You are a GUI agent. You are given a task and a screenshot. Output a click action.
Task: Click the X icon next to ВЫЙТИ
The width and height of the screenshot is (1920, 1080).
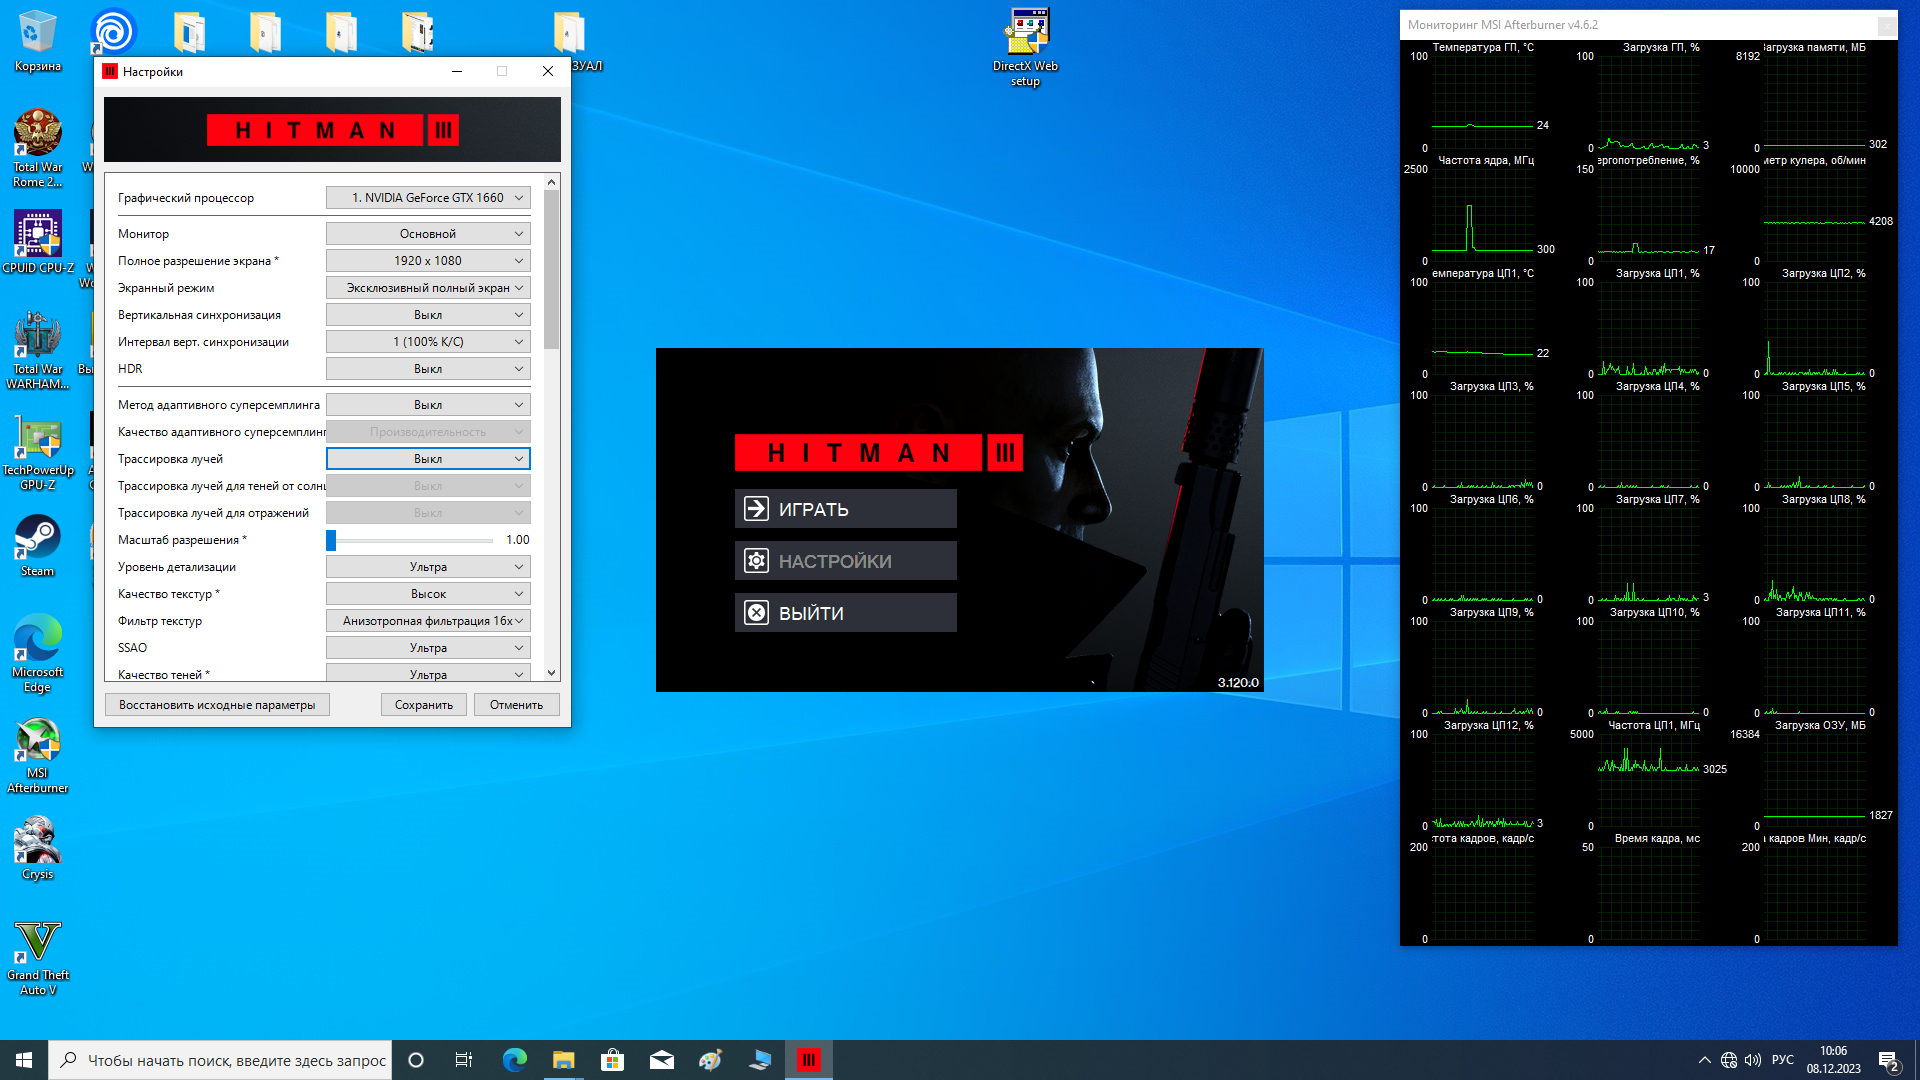[757, 613]
